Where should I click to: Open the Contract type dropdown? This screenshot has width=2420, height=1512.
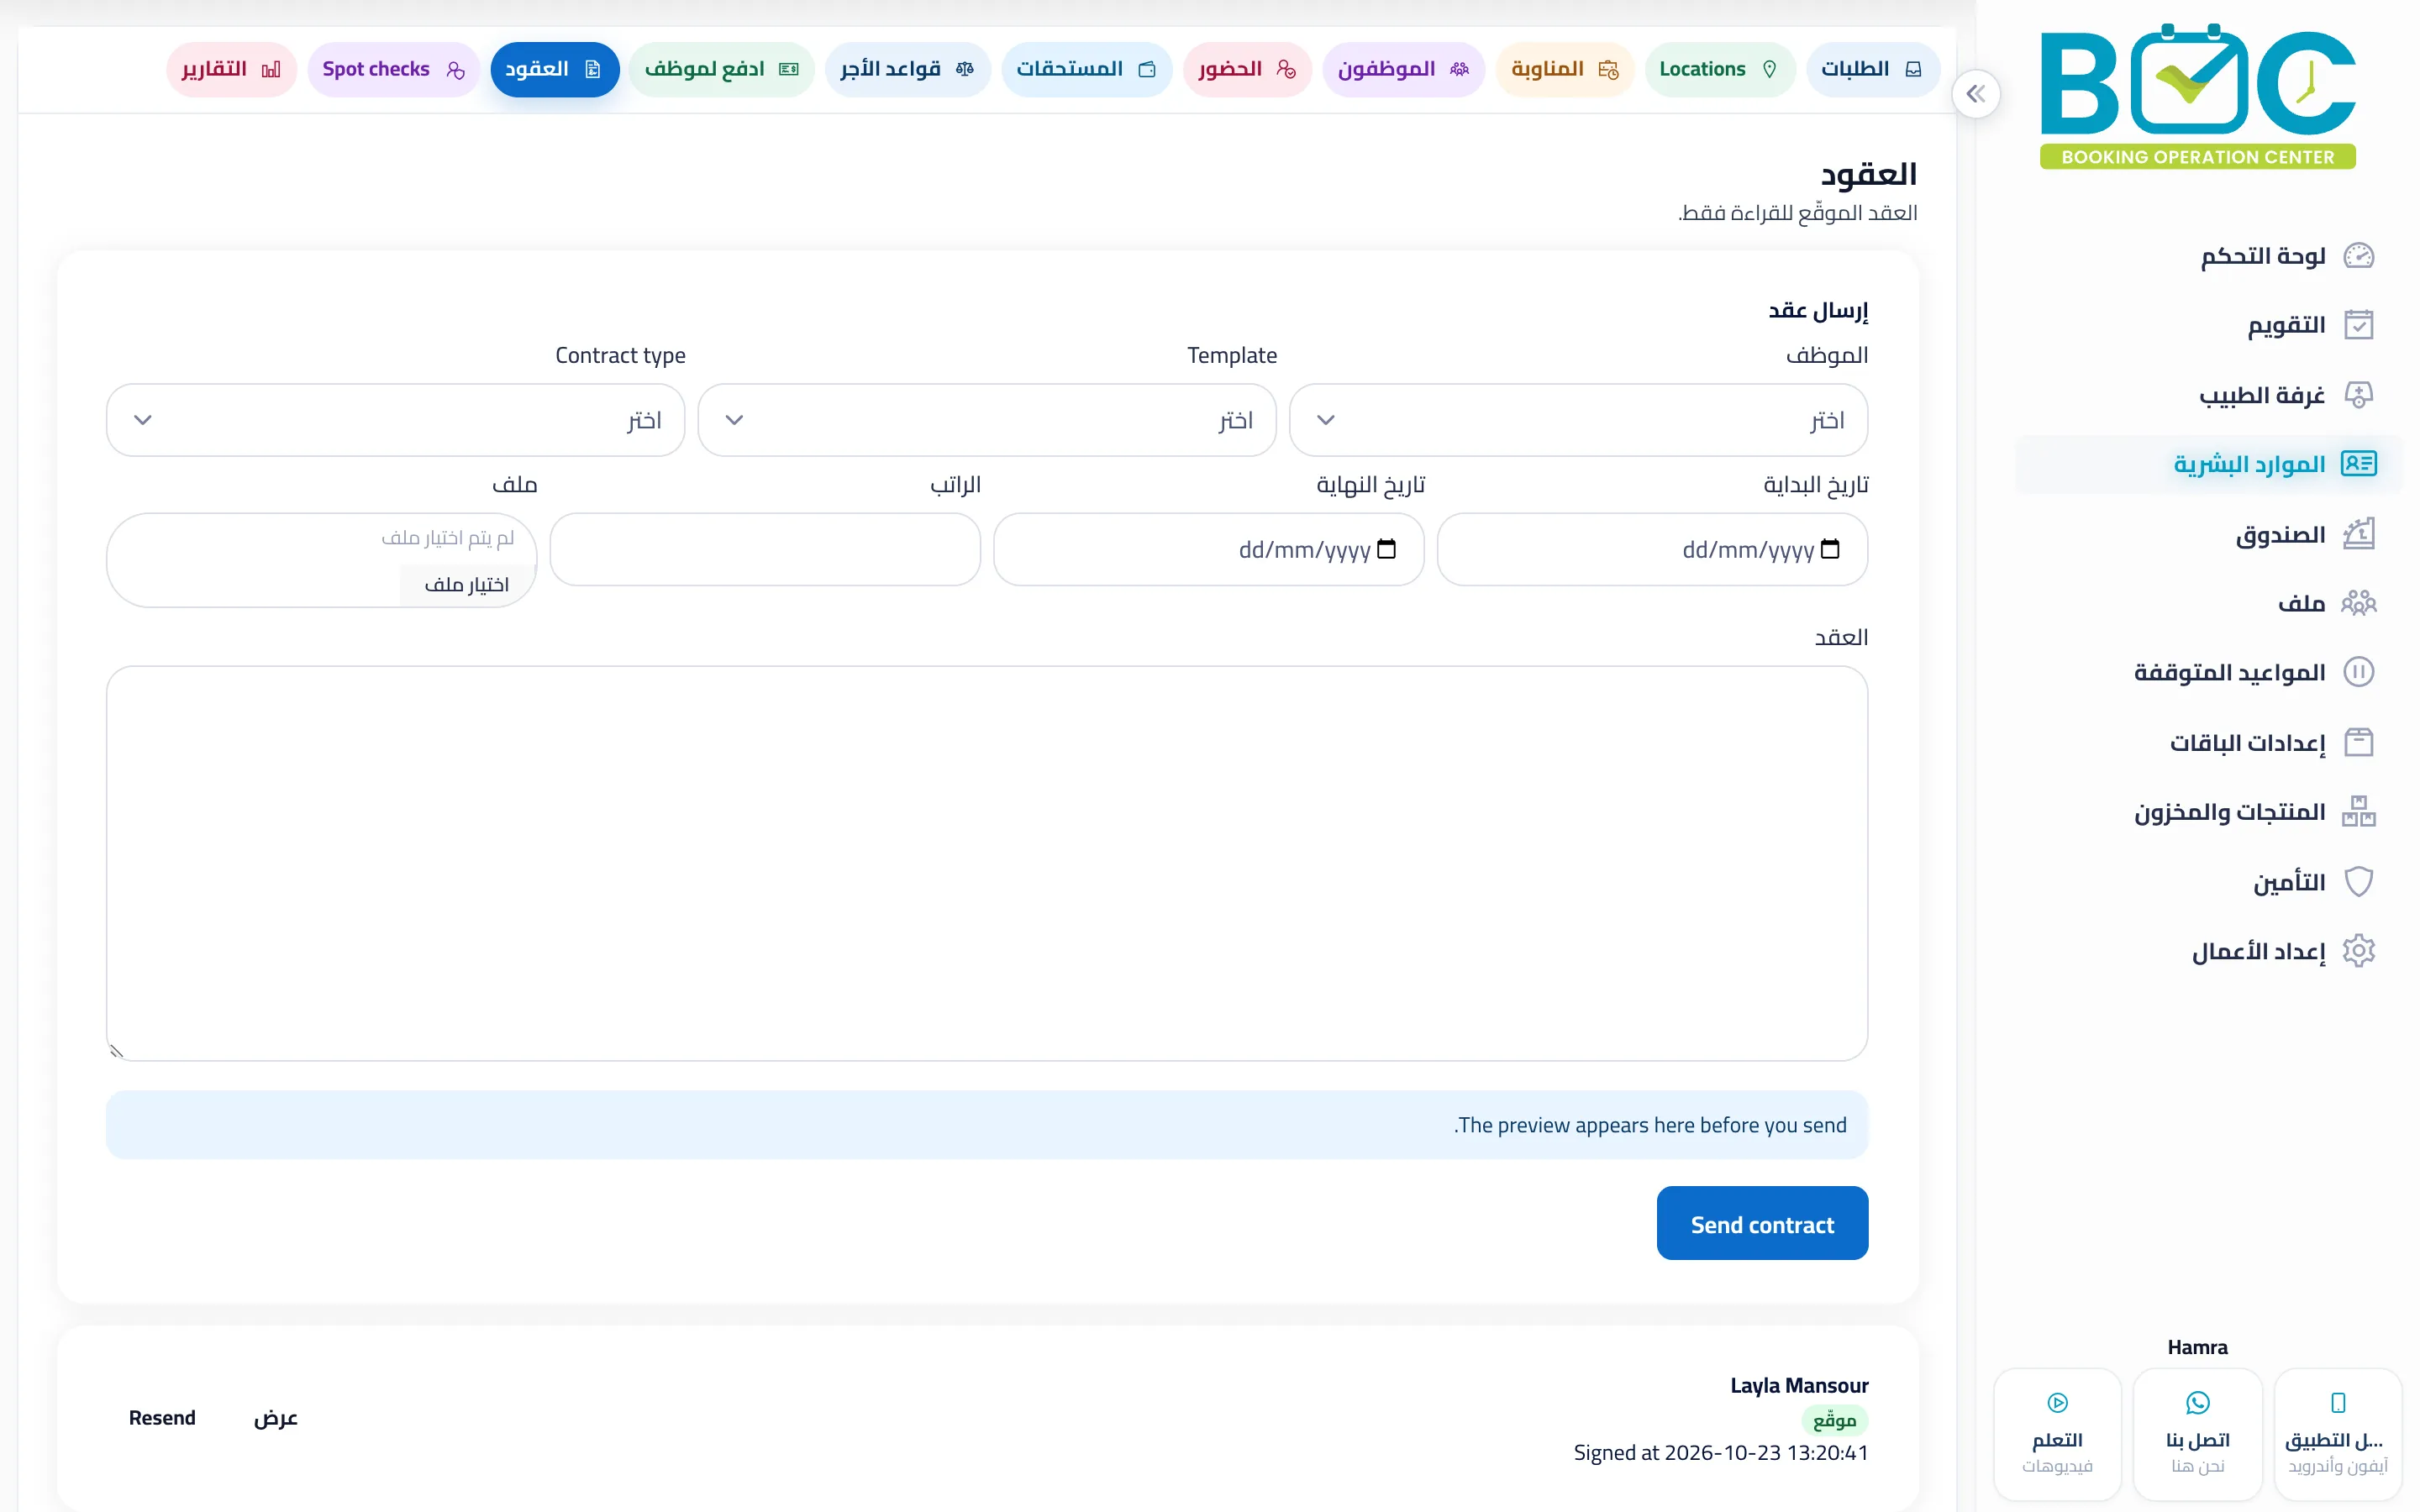tap(395, 420)
